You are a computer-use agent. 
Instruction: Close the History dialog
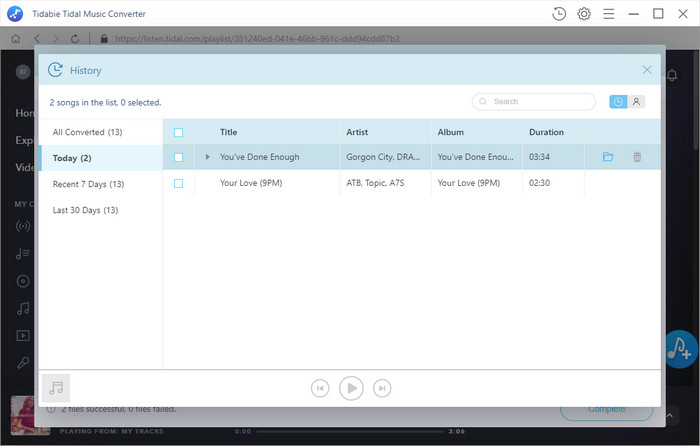[x=647, y=70]
